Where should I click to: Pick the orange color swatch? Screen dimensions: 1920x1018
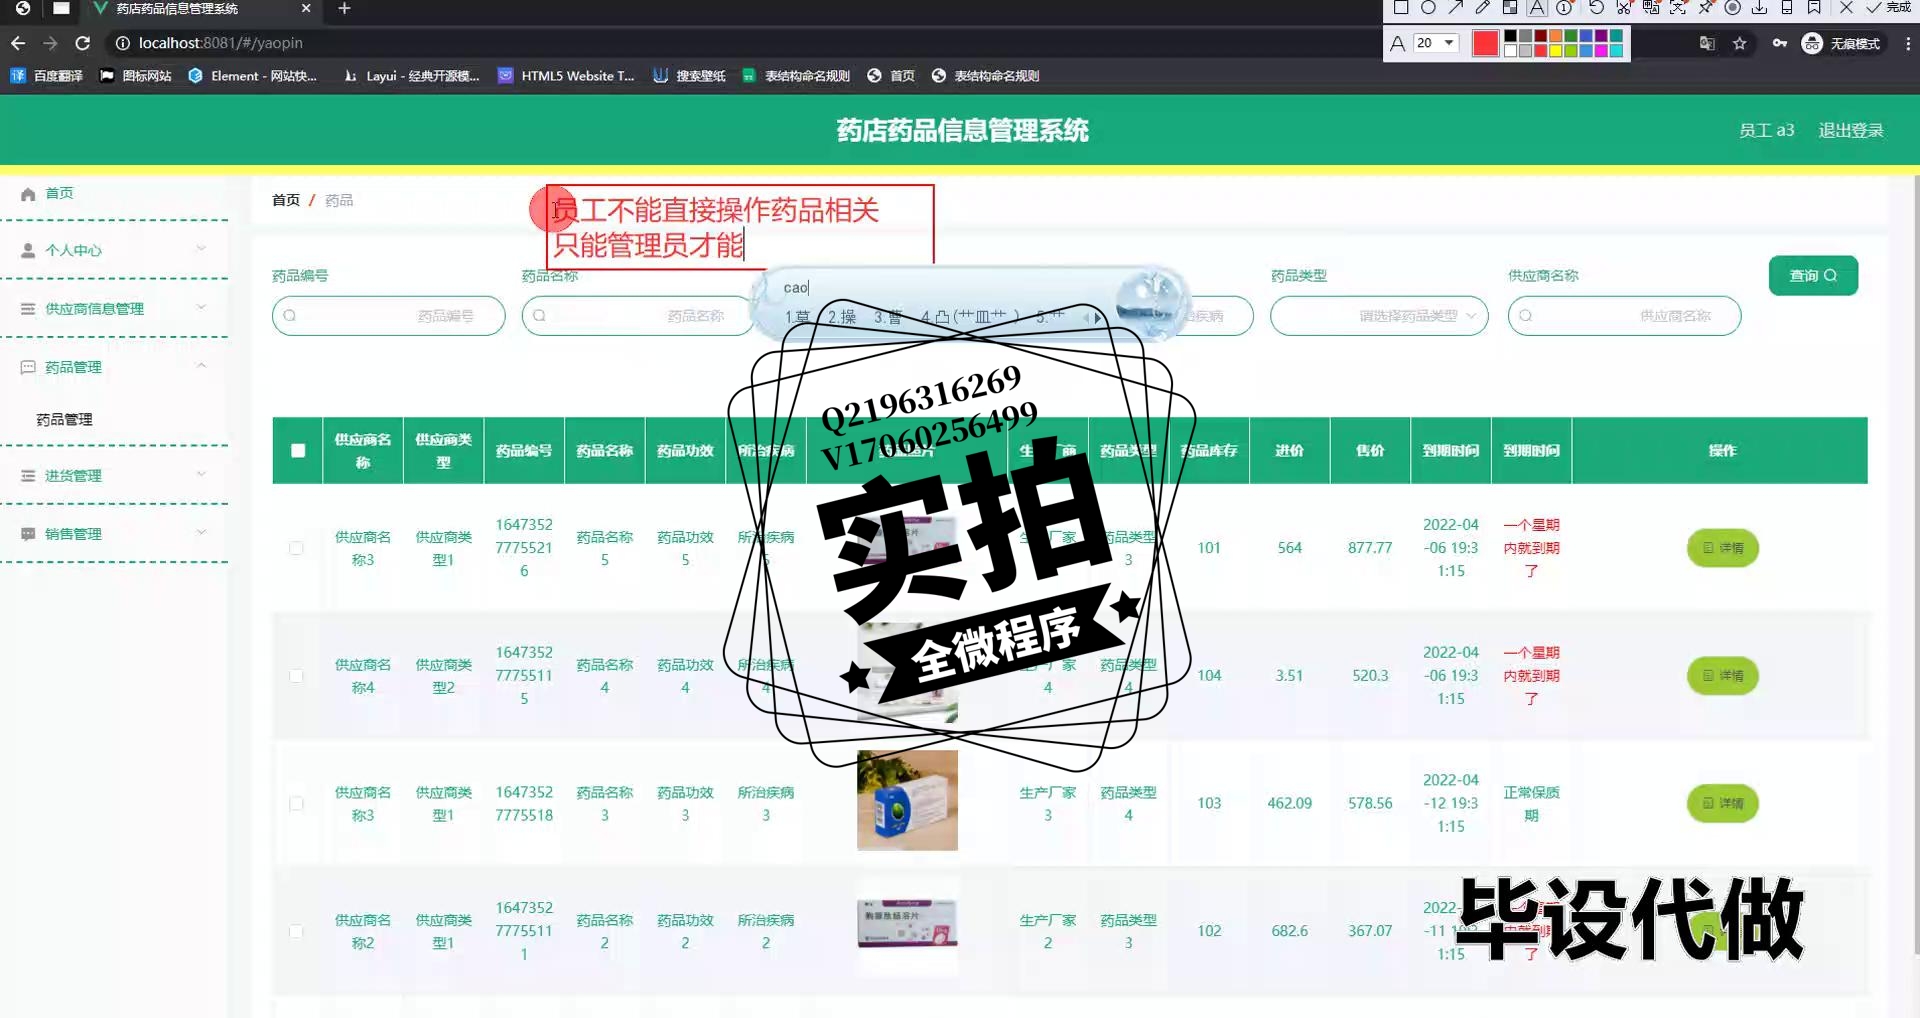point(1556,36)
